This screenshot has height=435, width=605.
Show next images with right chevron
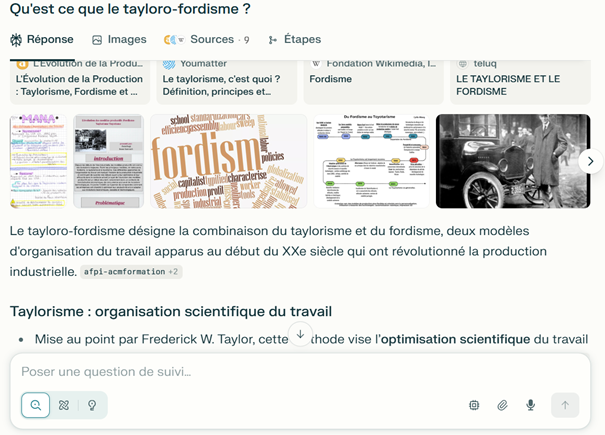tap(590, 161)
